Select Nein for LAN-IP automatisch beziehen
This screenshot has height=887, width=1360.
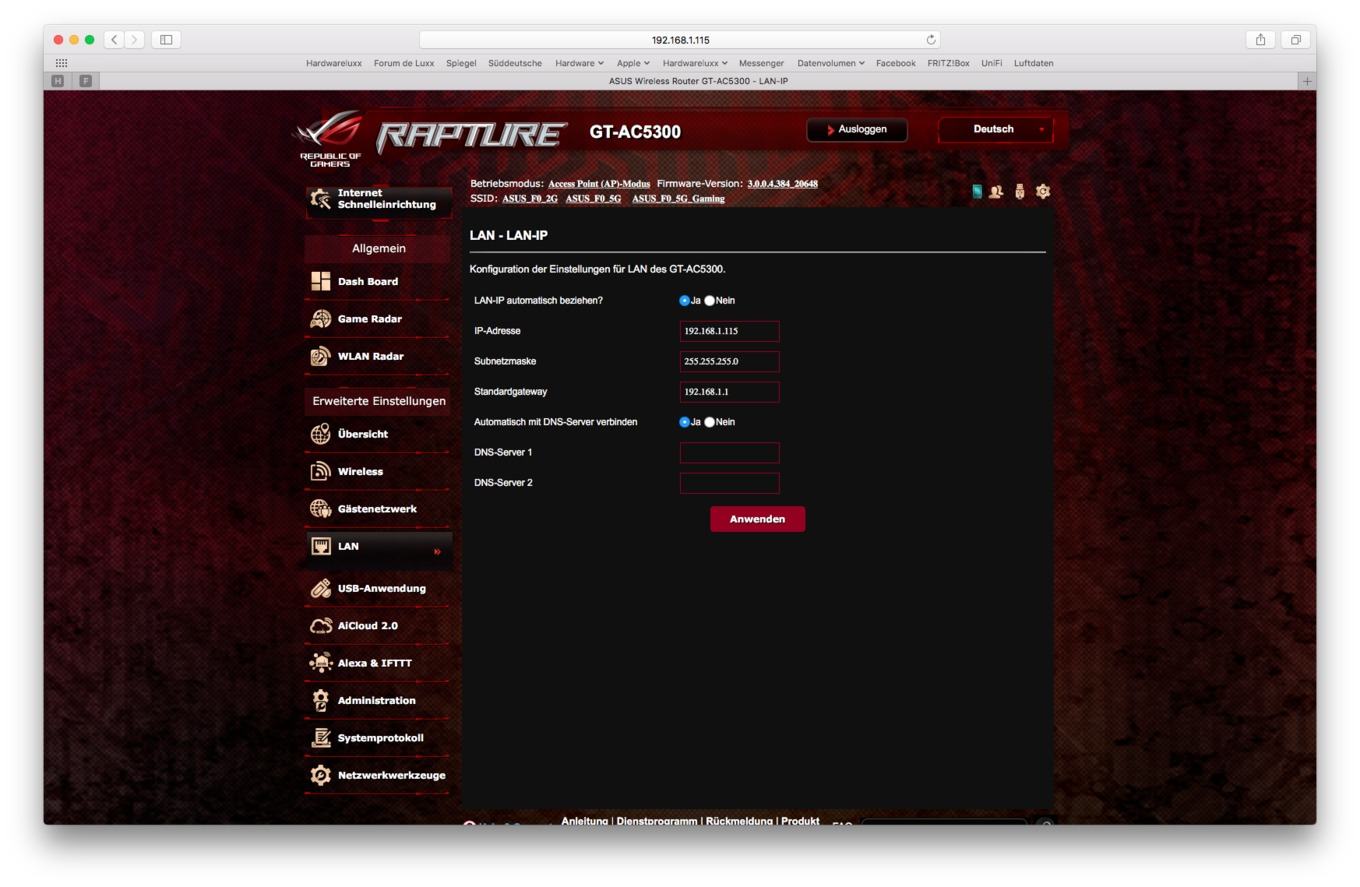pyautogui.click(x=710, y=301)
